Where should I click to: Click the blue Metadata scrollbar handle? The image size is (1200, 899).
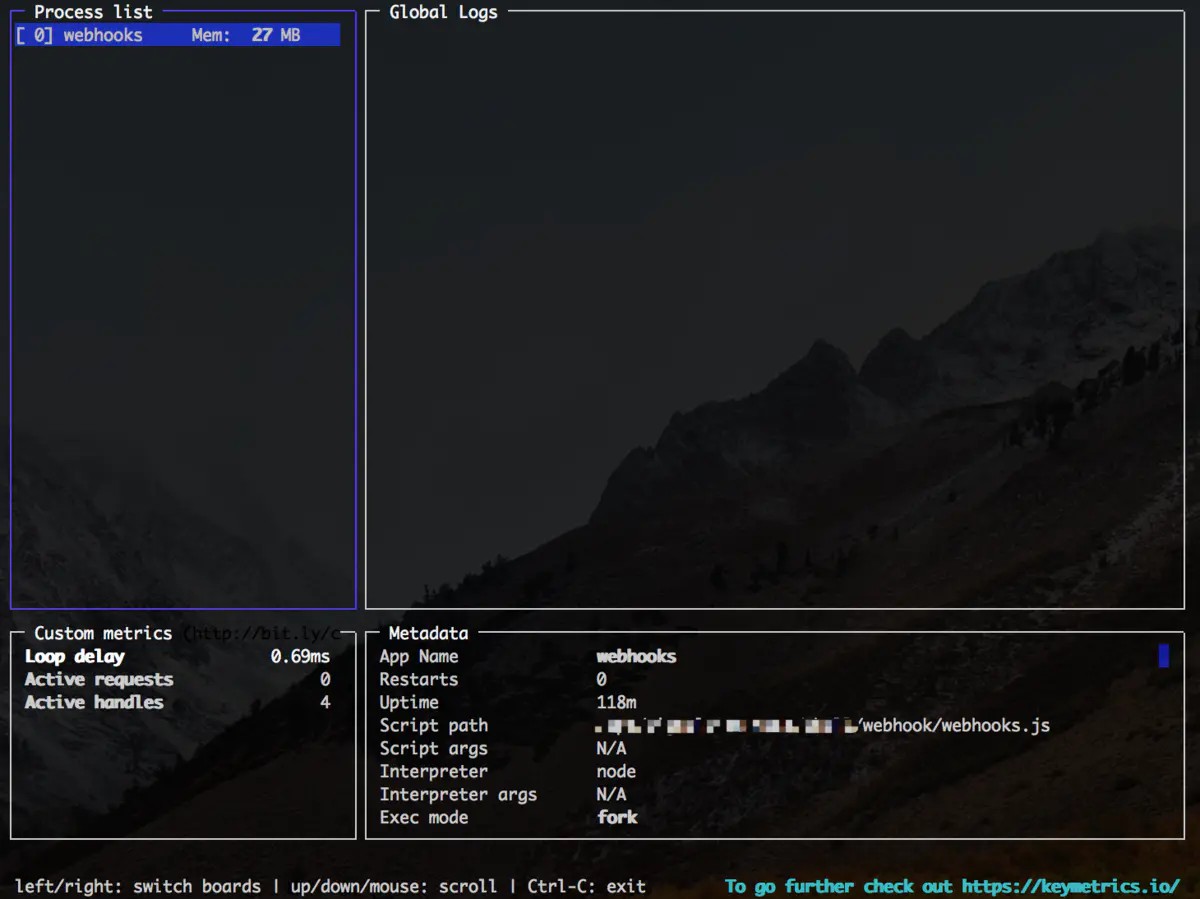[1163, 656]
